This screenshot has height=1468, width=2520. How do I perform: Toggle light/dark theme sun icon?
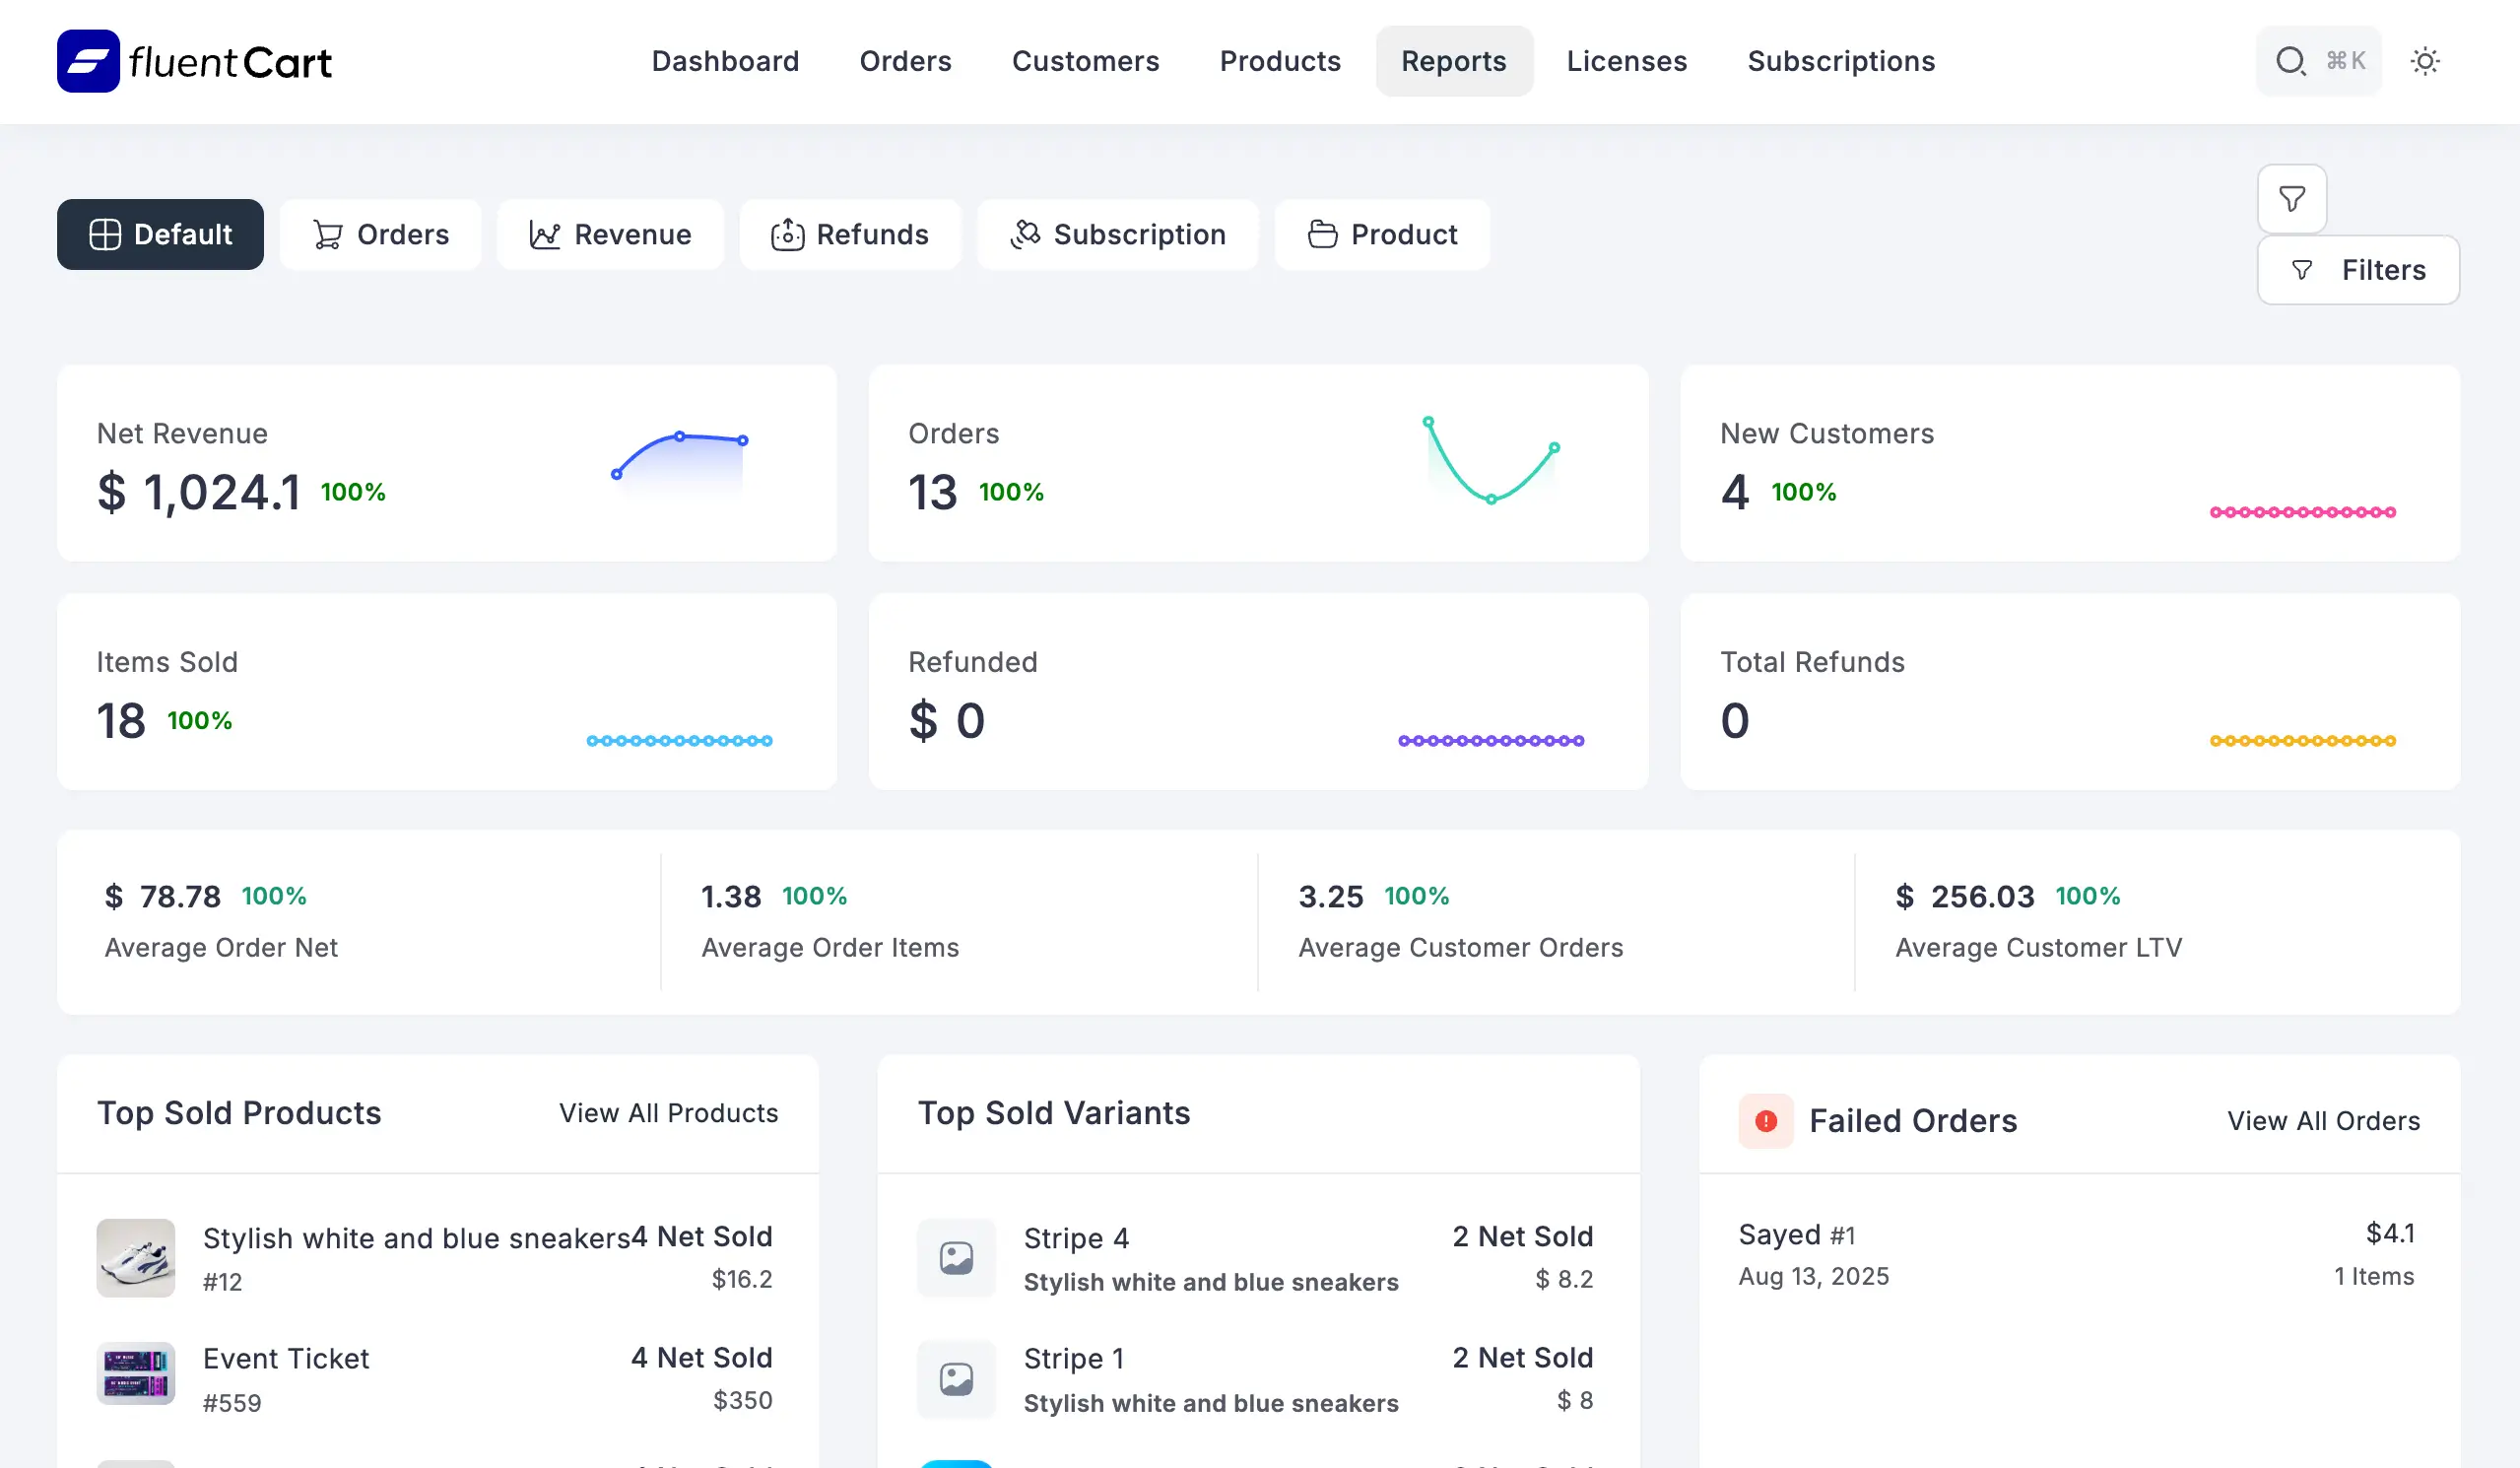2425,61
